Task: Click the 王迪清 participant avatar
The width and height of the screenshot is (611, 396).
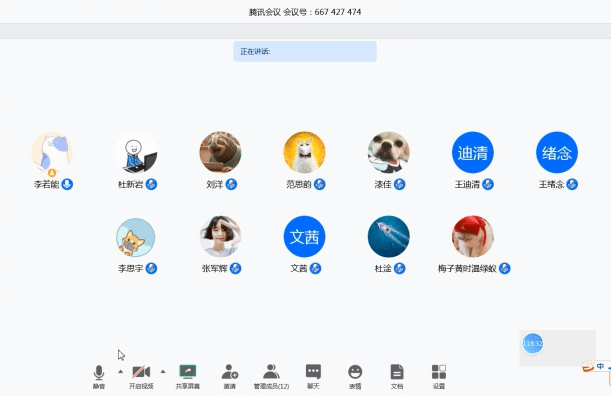Action: [x=473, y=152]
